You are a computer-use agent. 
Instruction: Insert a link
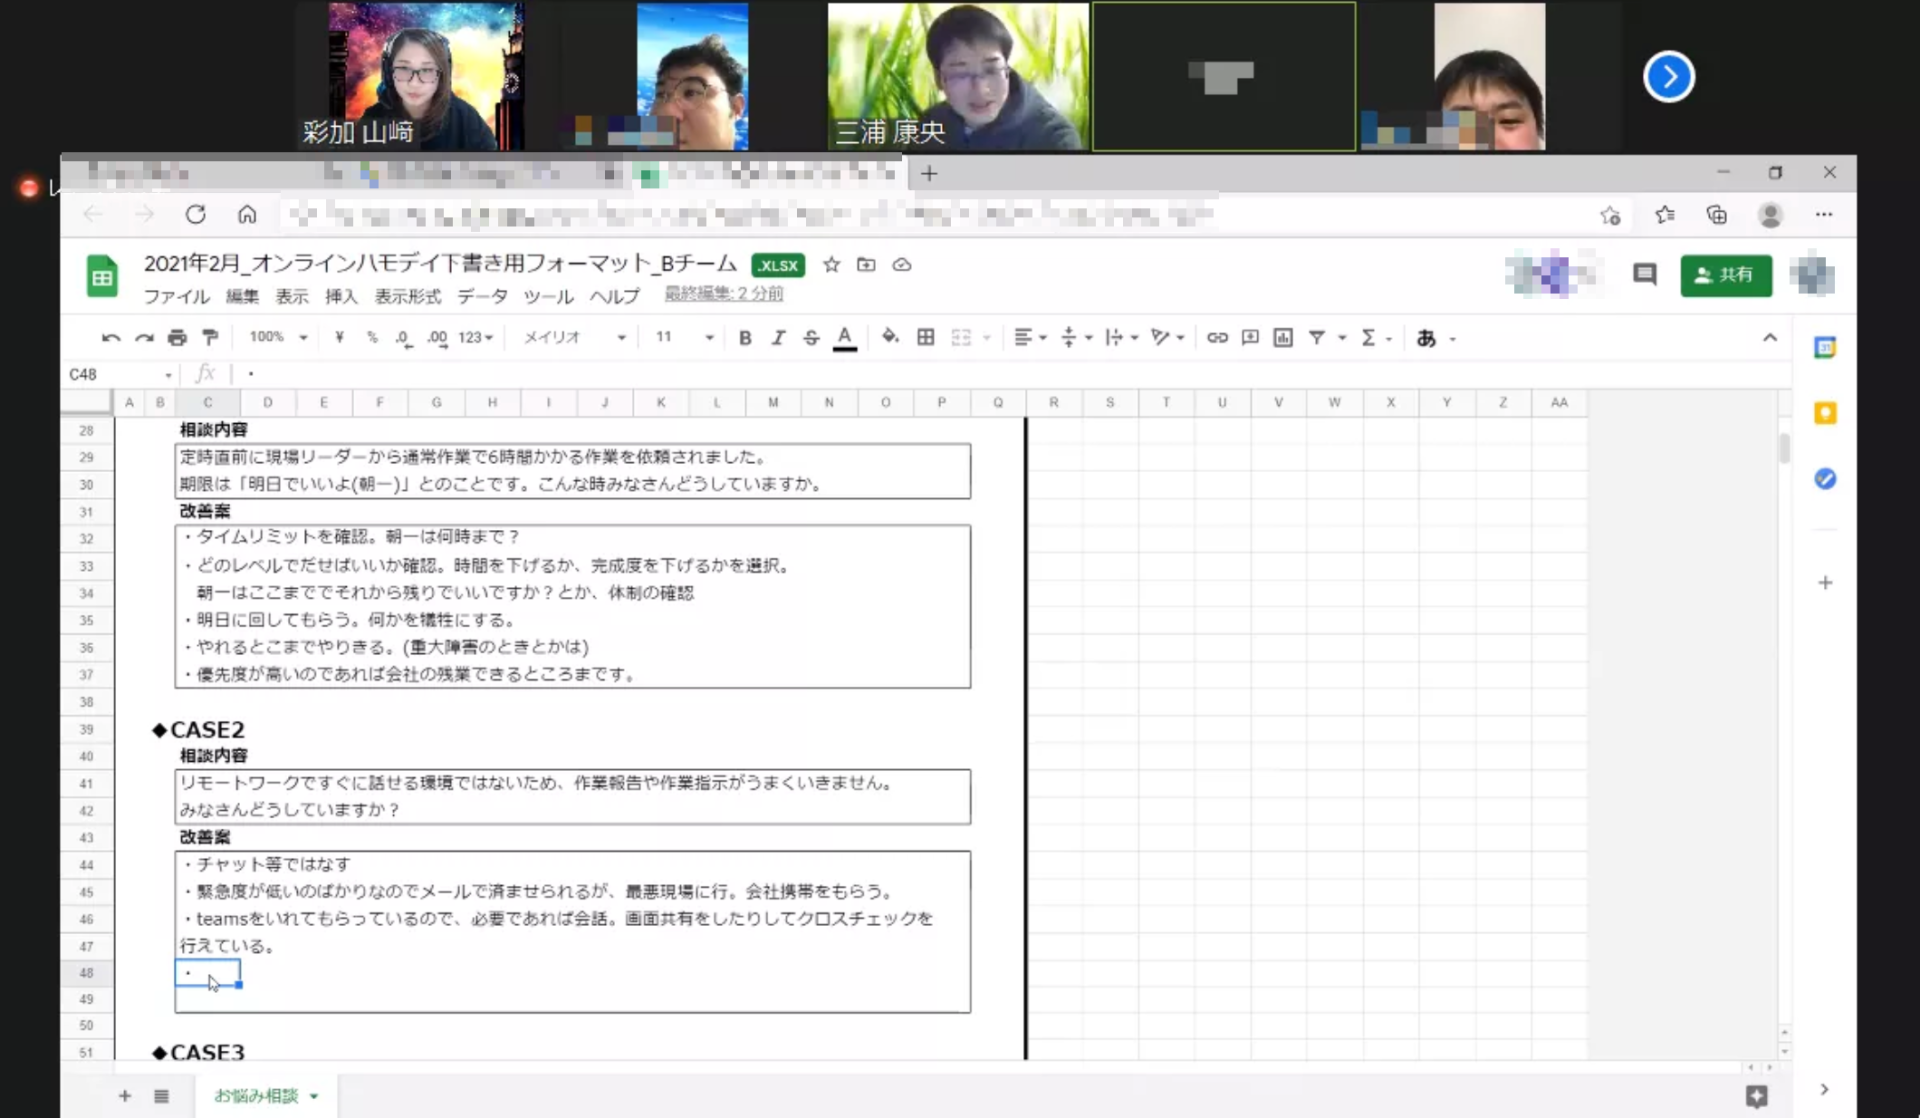click(1217, 338)
